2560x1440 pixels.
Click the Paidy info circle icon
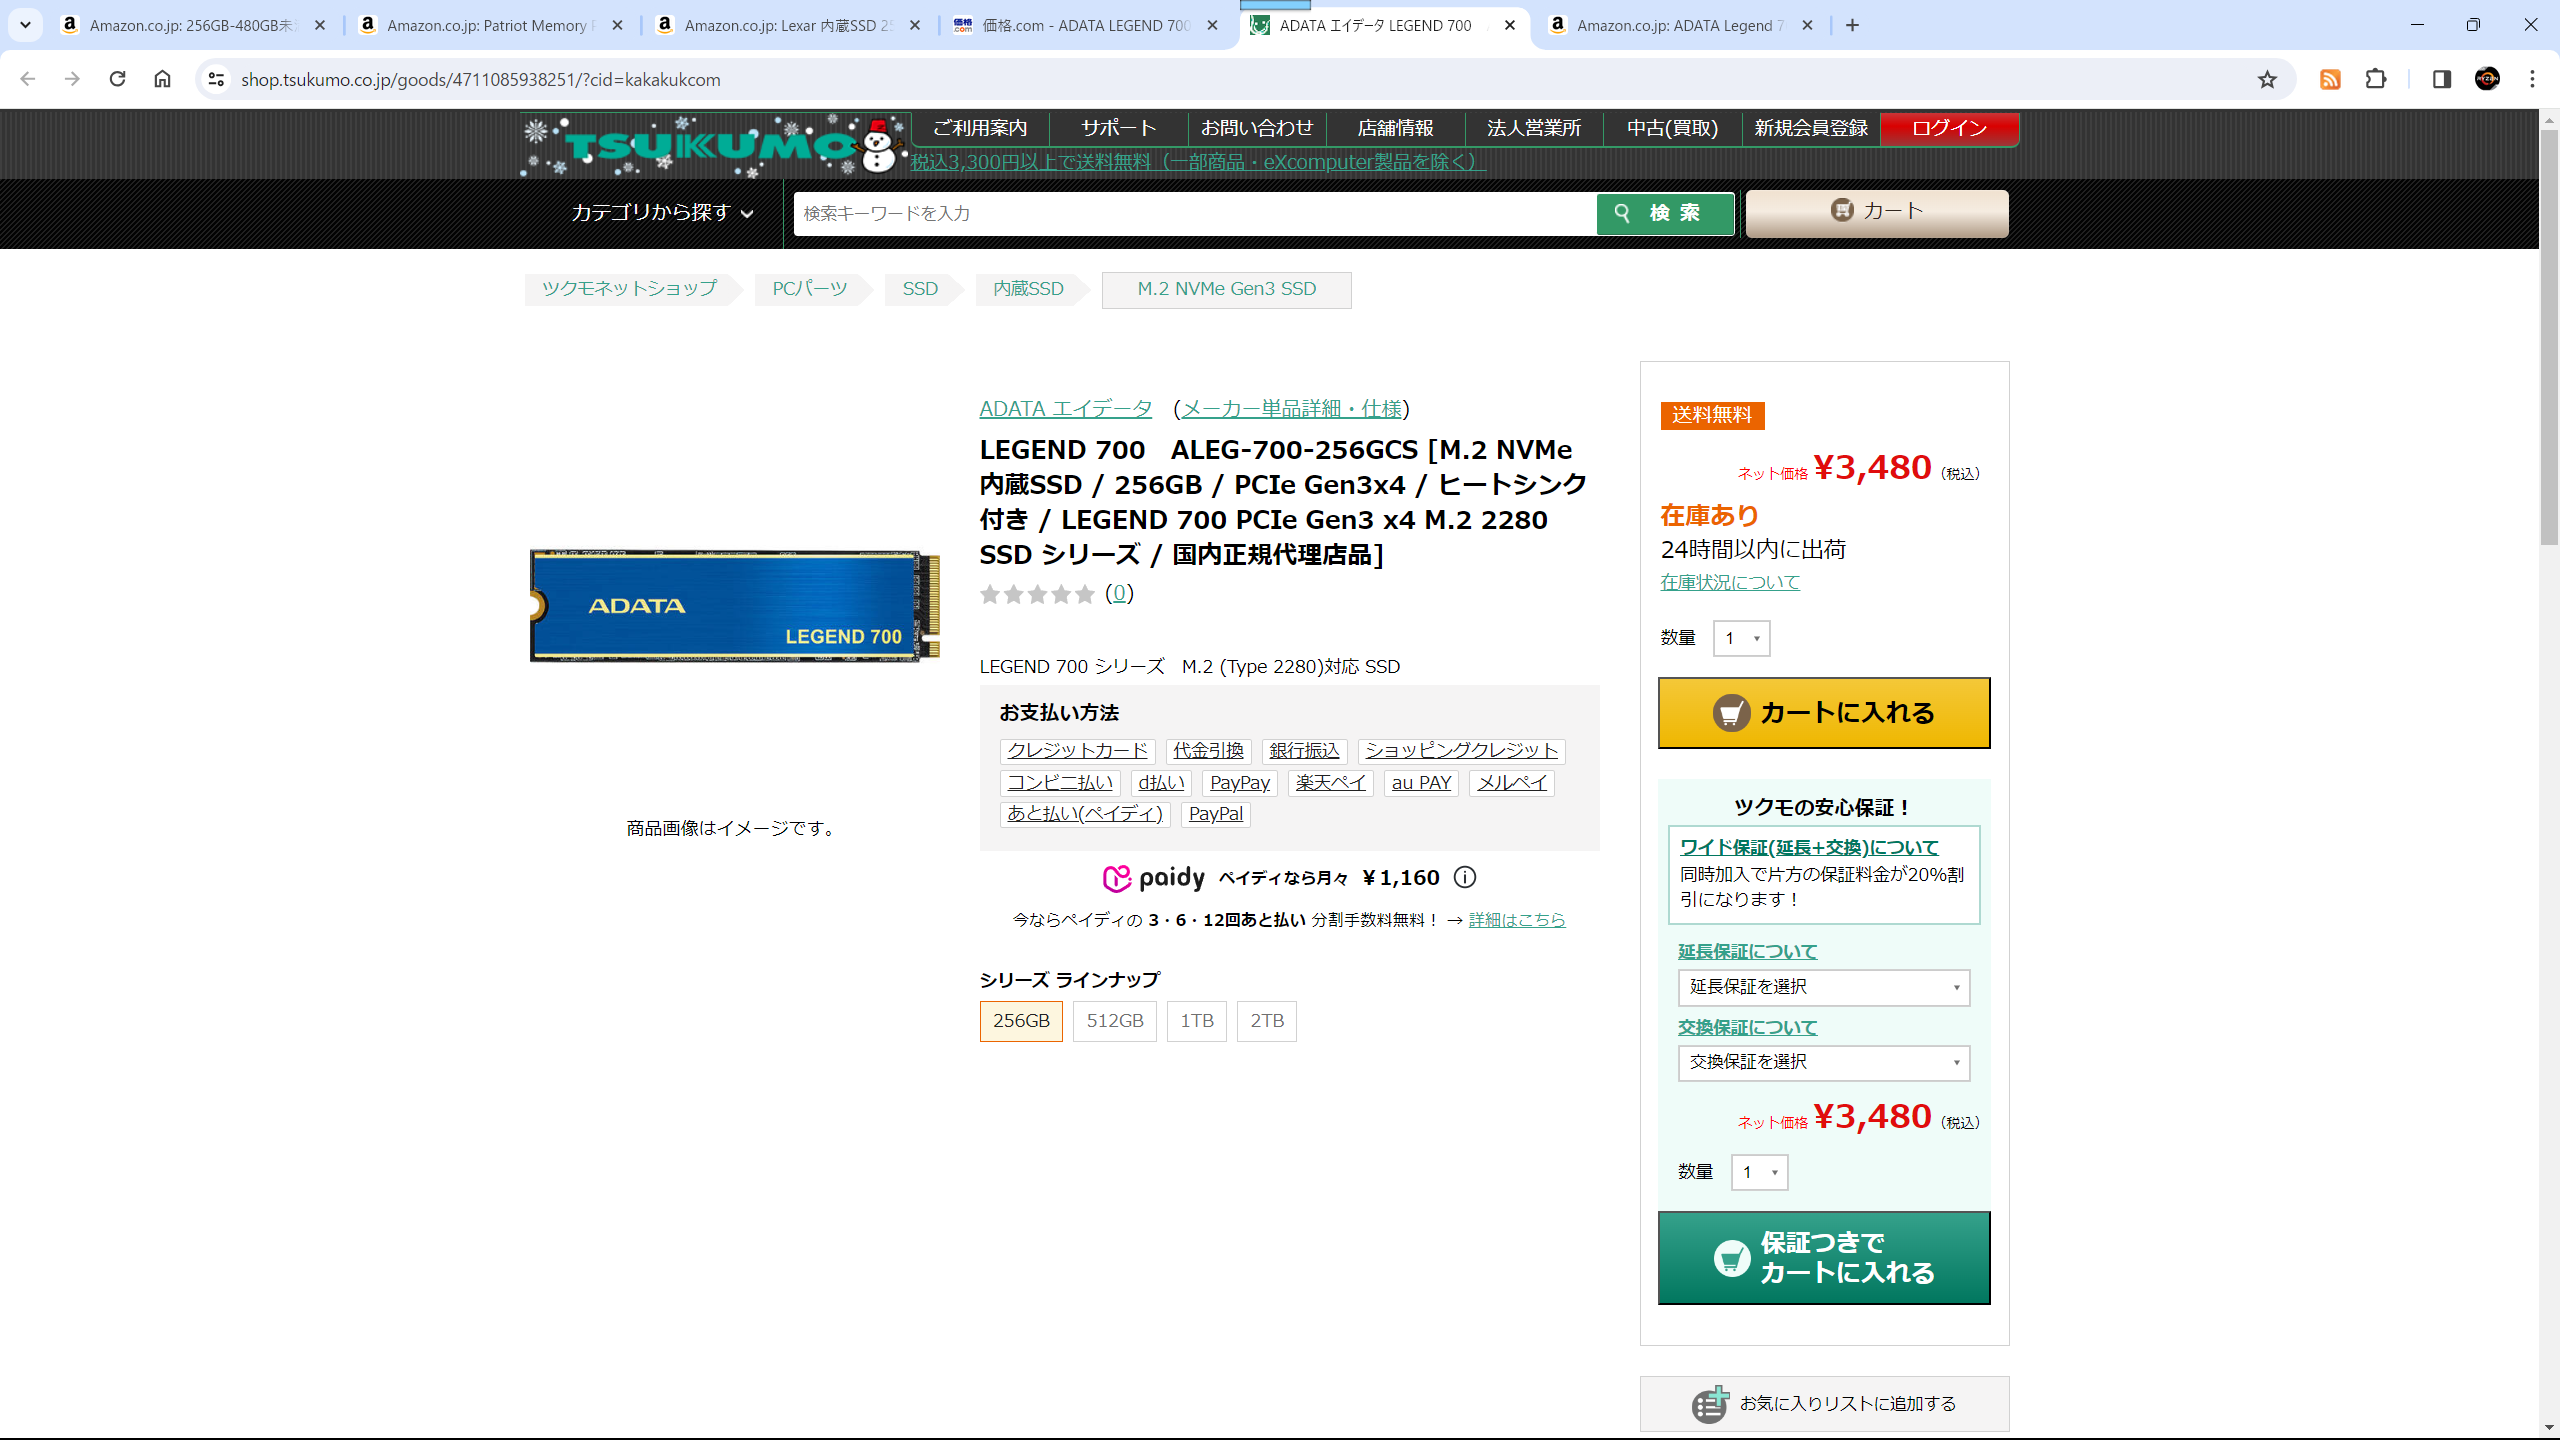pyautogui.click(x=1465, y=878)
